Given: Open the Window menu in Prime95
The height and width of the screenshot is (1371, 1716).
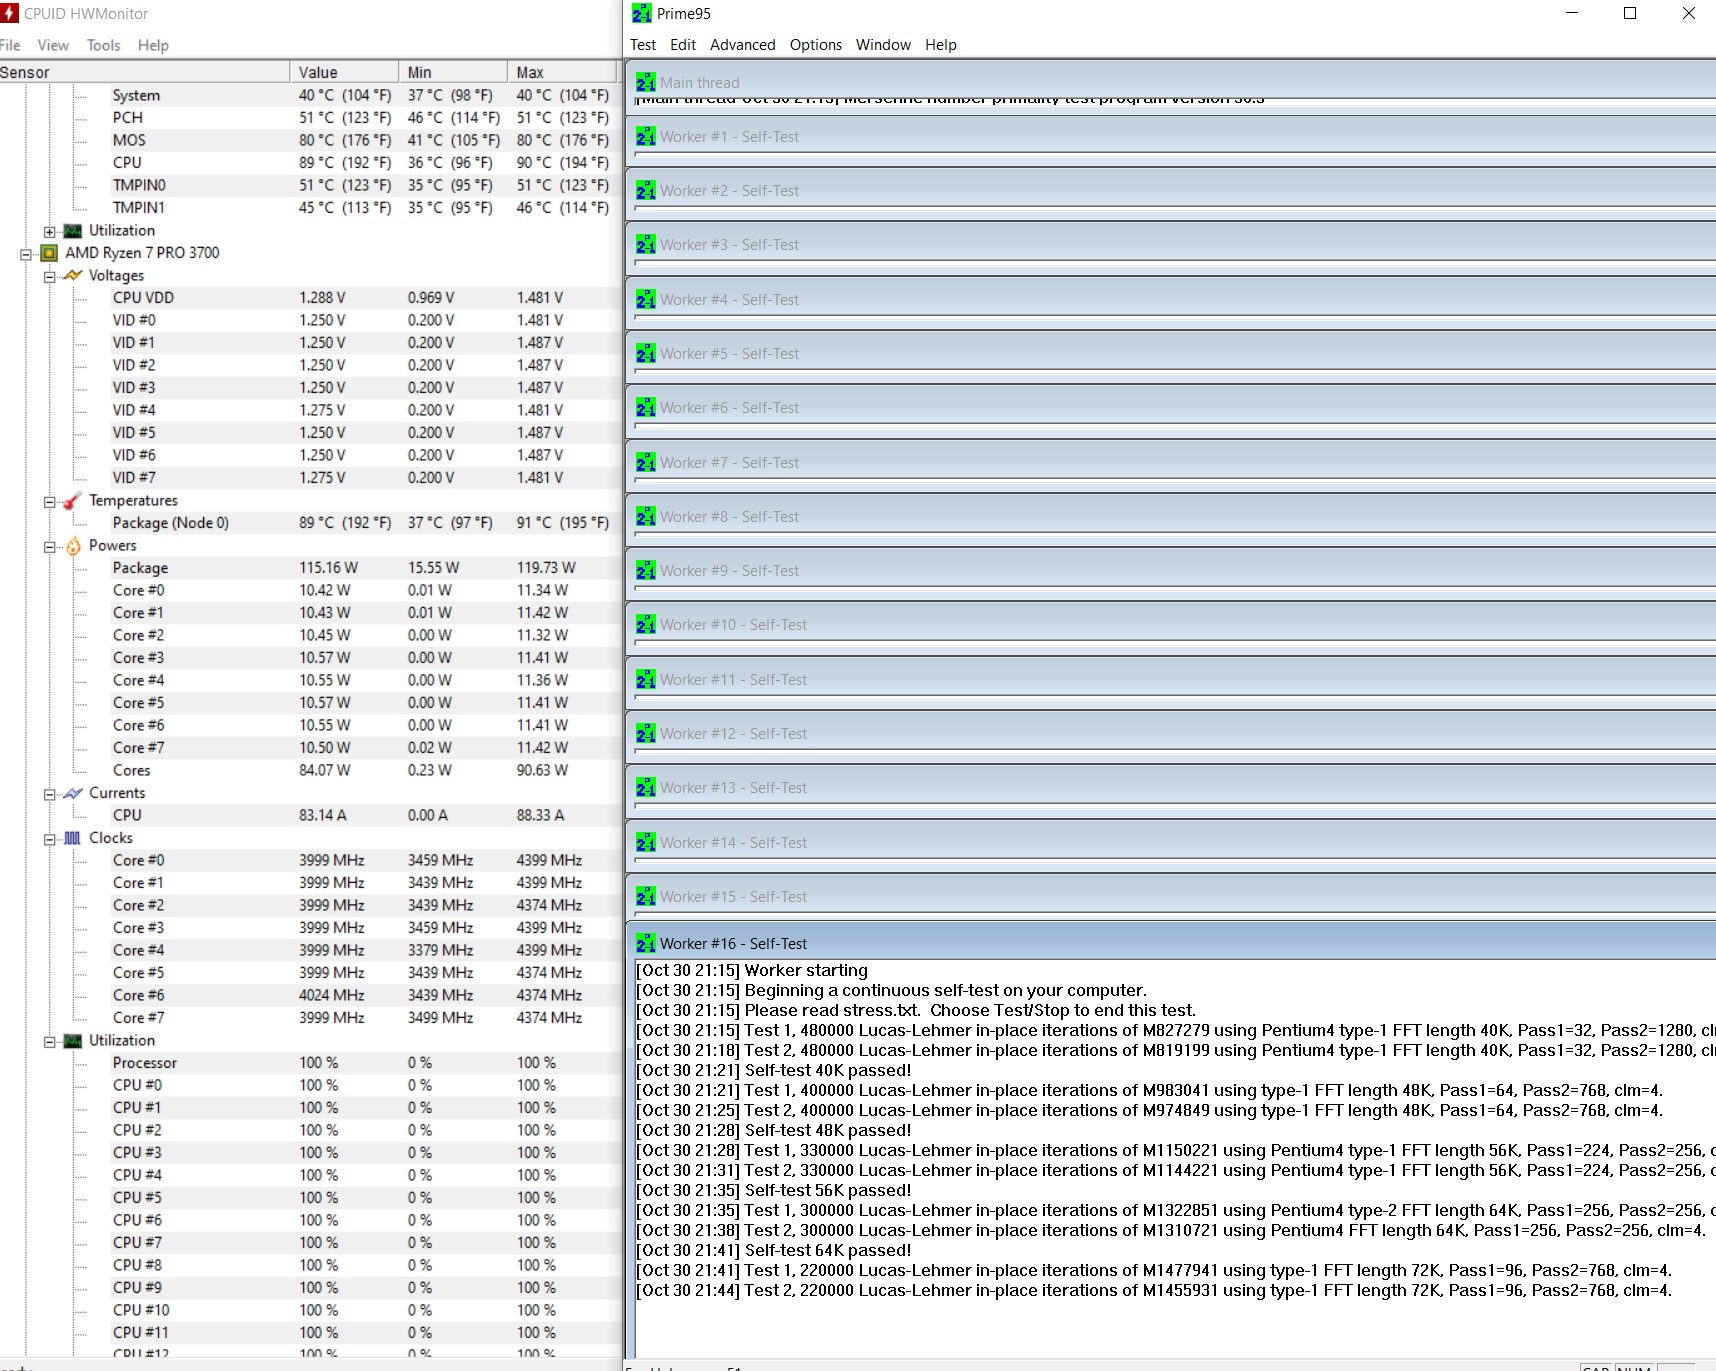Looking at the screenshot, I should (883, 45).
